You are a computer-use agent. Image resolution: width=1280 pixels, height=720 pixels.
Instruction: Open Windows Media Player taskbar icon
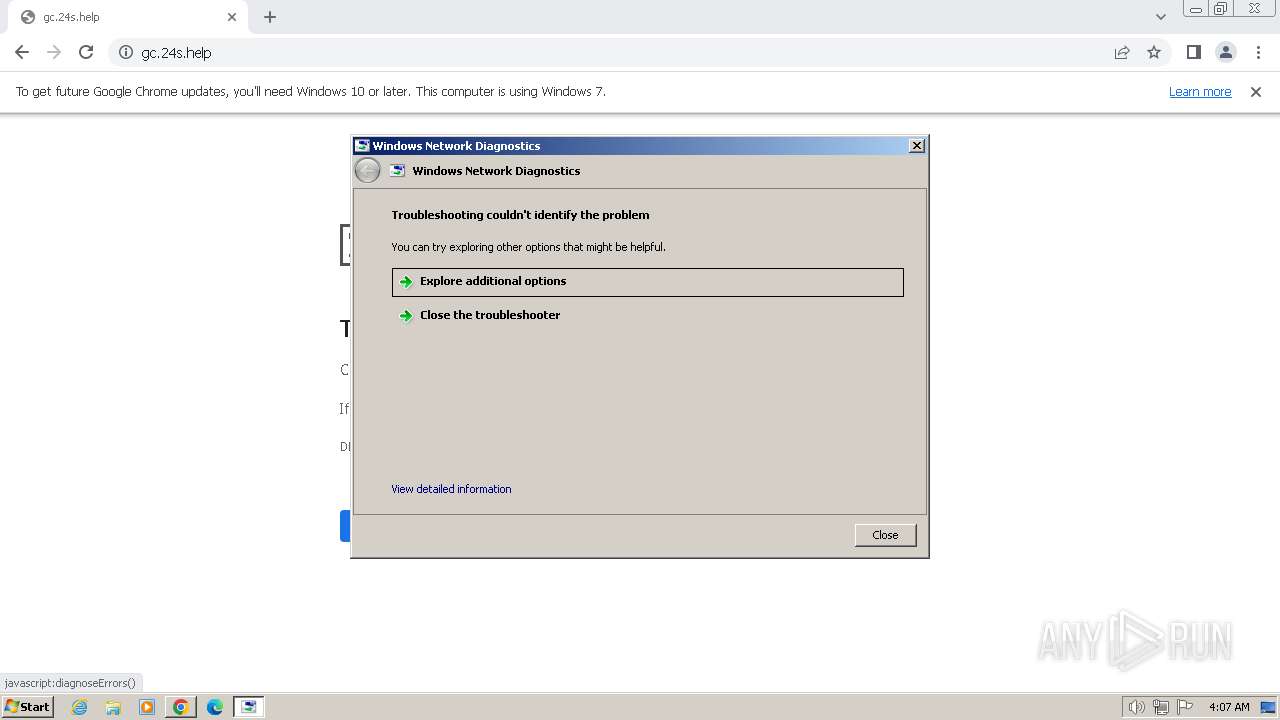[x=147, y=707]
